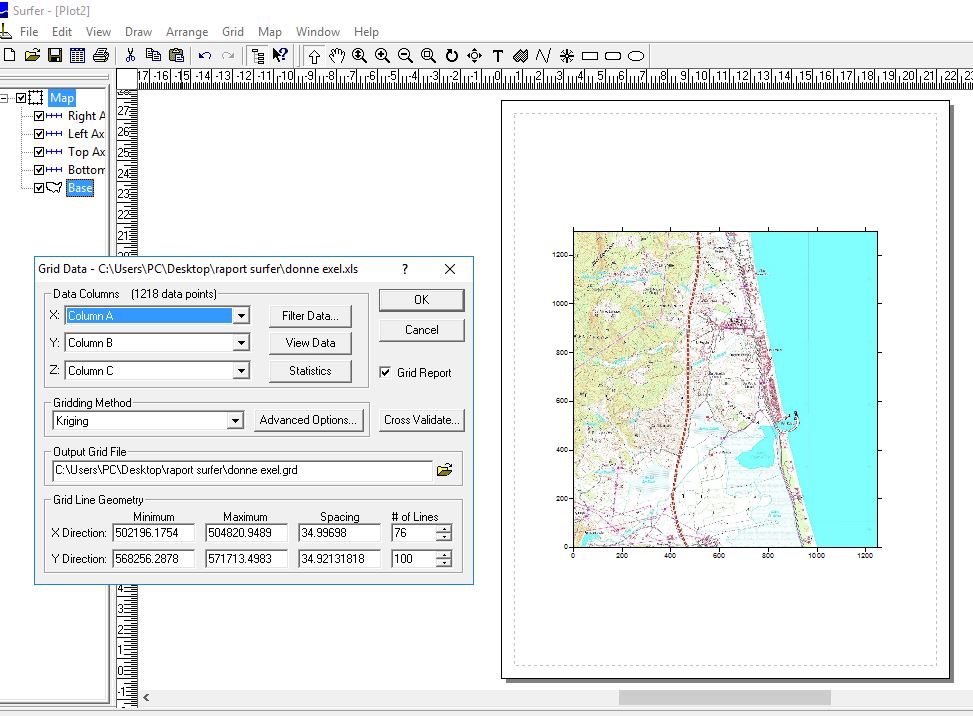Click the Cross Validate button

tap(422, 420)
